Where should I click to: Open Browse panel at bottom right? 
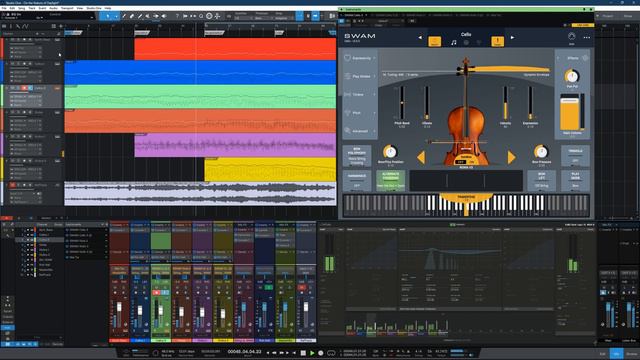pyautogui.click(x=631, y=354)
